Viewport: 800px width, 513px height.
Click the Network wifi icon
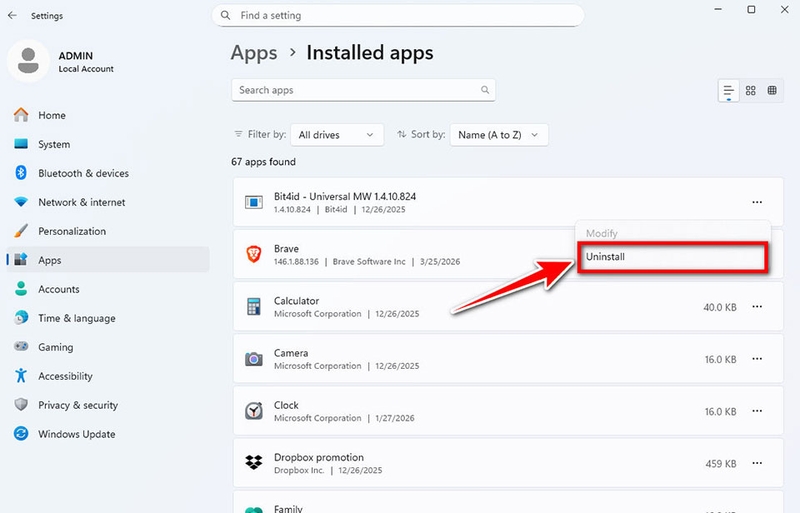(x=21, y=202)
